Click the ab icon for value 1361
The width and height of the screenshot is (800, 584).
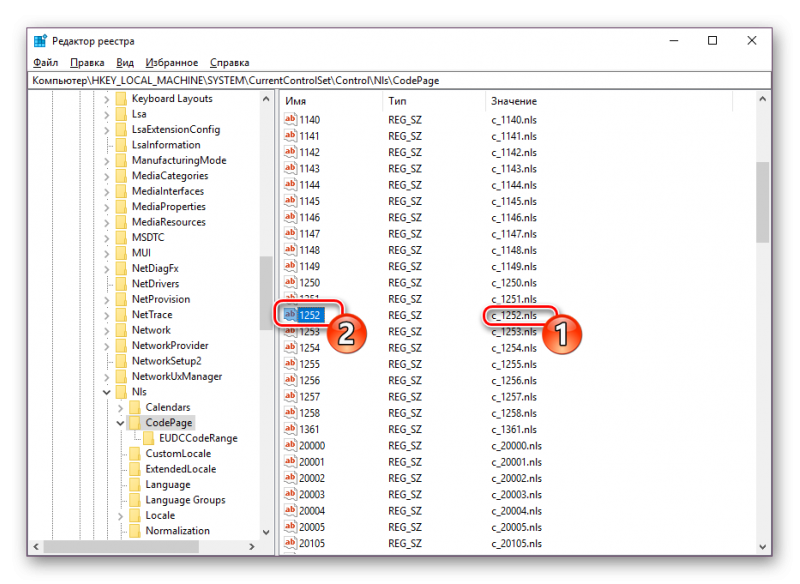pos(290,429)
